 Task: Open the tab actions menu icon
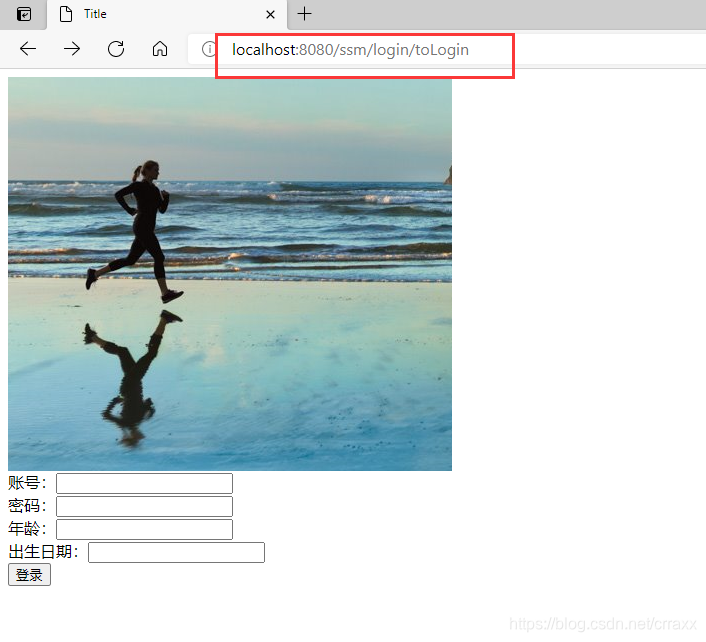(23, 14)
